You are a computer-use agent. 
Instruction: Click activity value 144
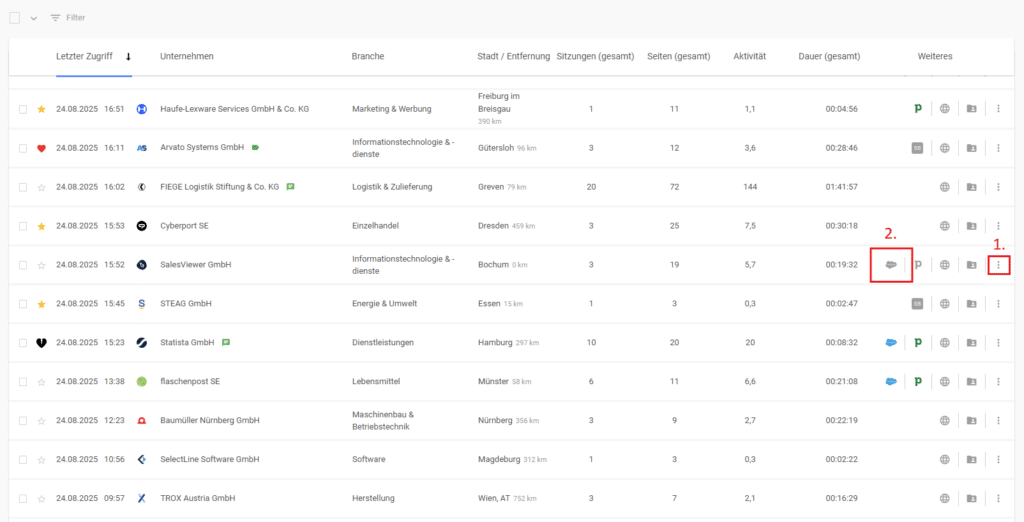click(750, 187)
